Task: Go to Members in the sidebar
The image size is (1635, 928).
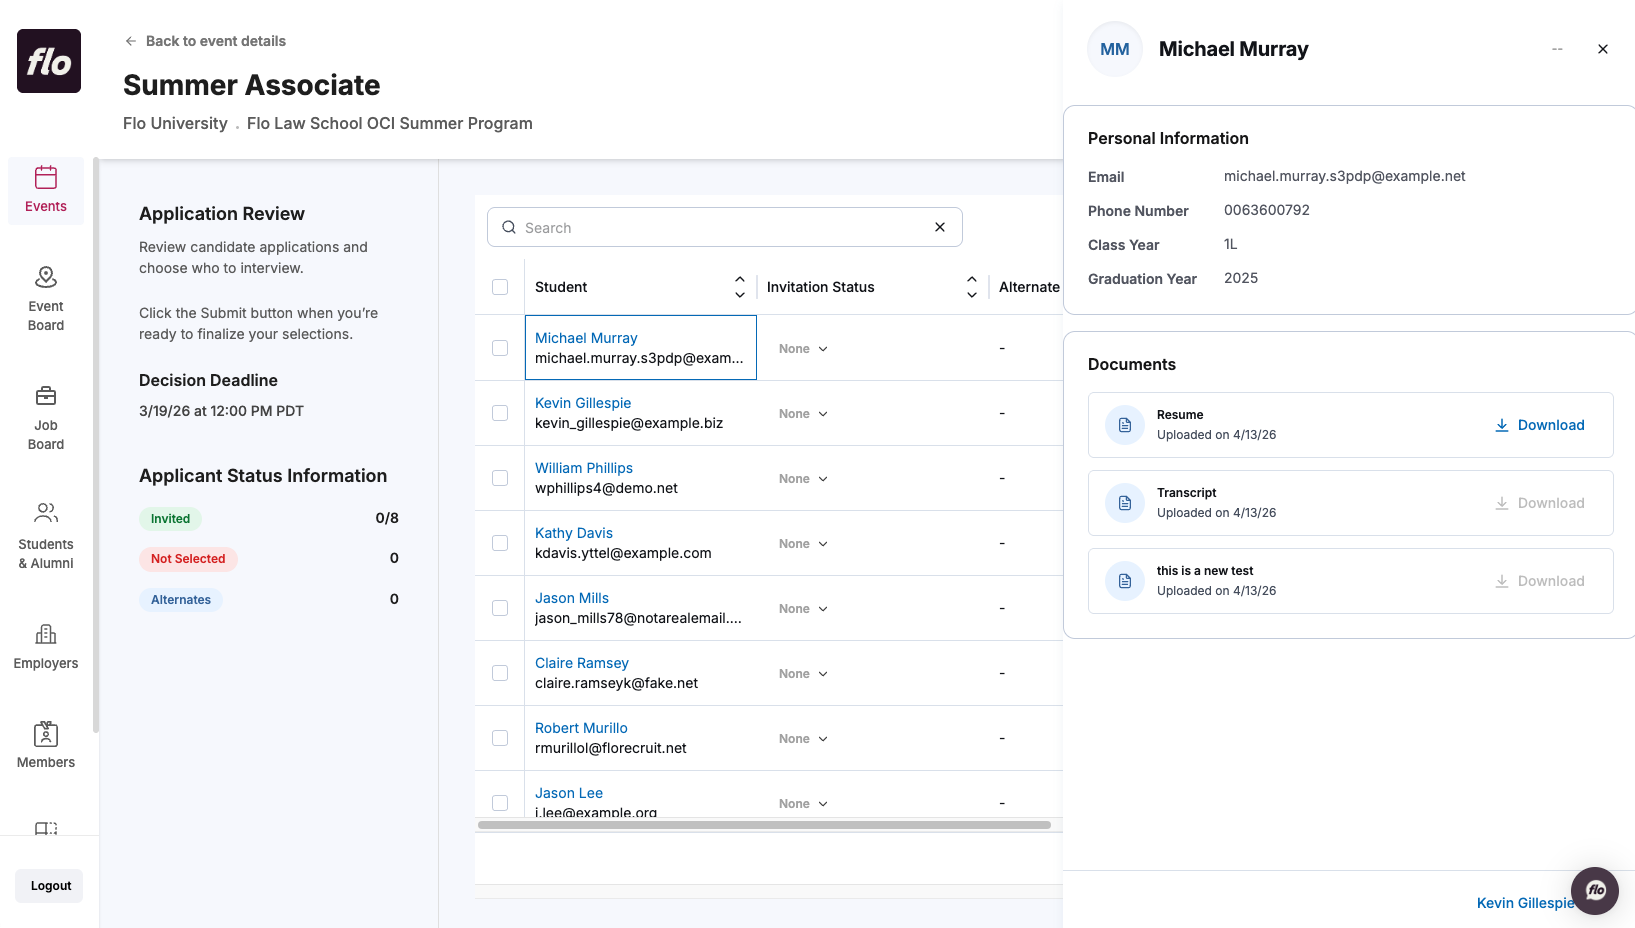Action: click(46, 745)
